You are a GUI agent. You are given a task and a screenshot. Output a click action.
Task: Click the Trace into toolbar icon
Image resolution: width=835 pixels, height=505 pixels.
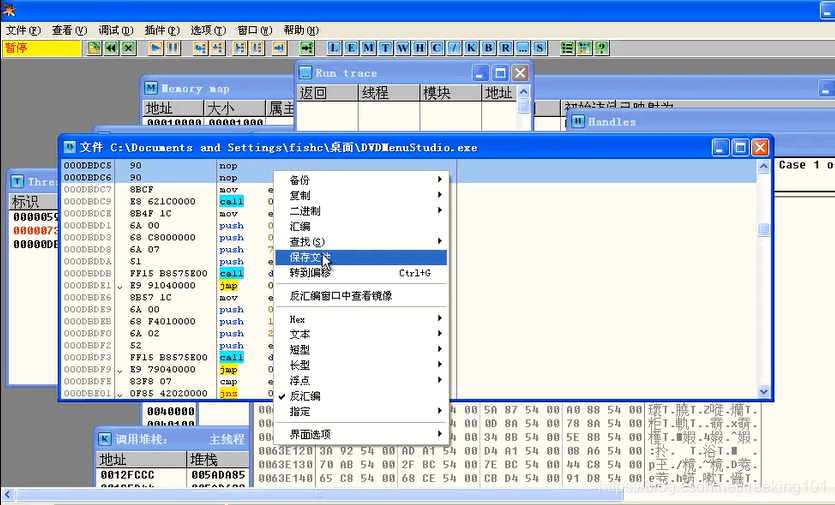240,48
